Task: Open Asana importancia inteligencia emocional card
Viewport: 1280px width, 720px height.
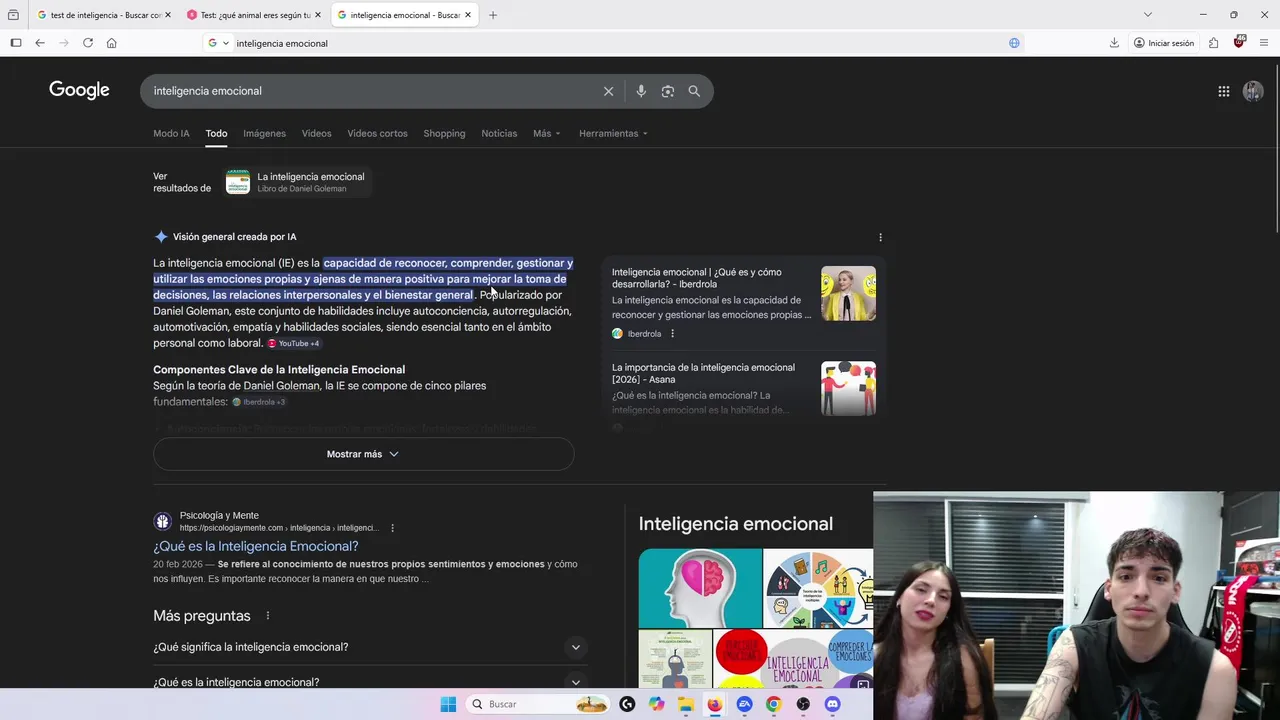Action: coord(743,389)
